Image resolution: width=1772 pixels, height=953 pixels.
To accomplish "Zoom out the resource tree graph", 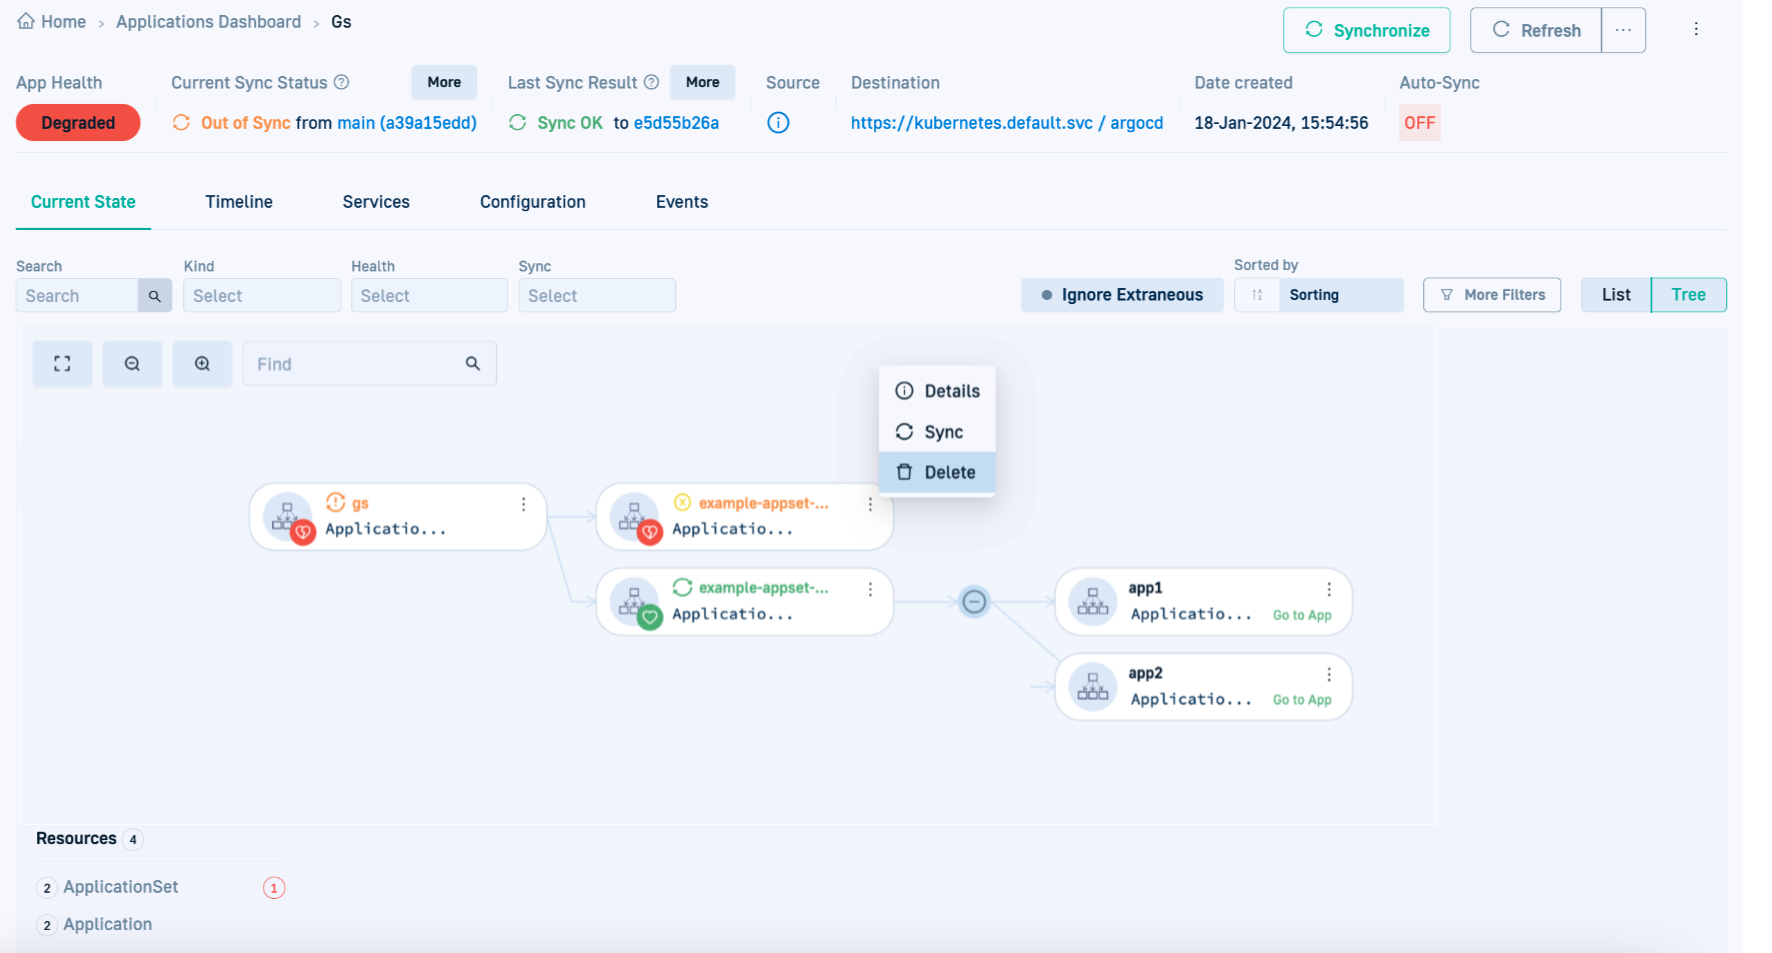I will pyautogui.click(x=132, y=364).
